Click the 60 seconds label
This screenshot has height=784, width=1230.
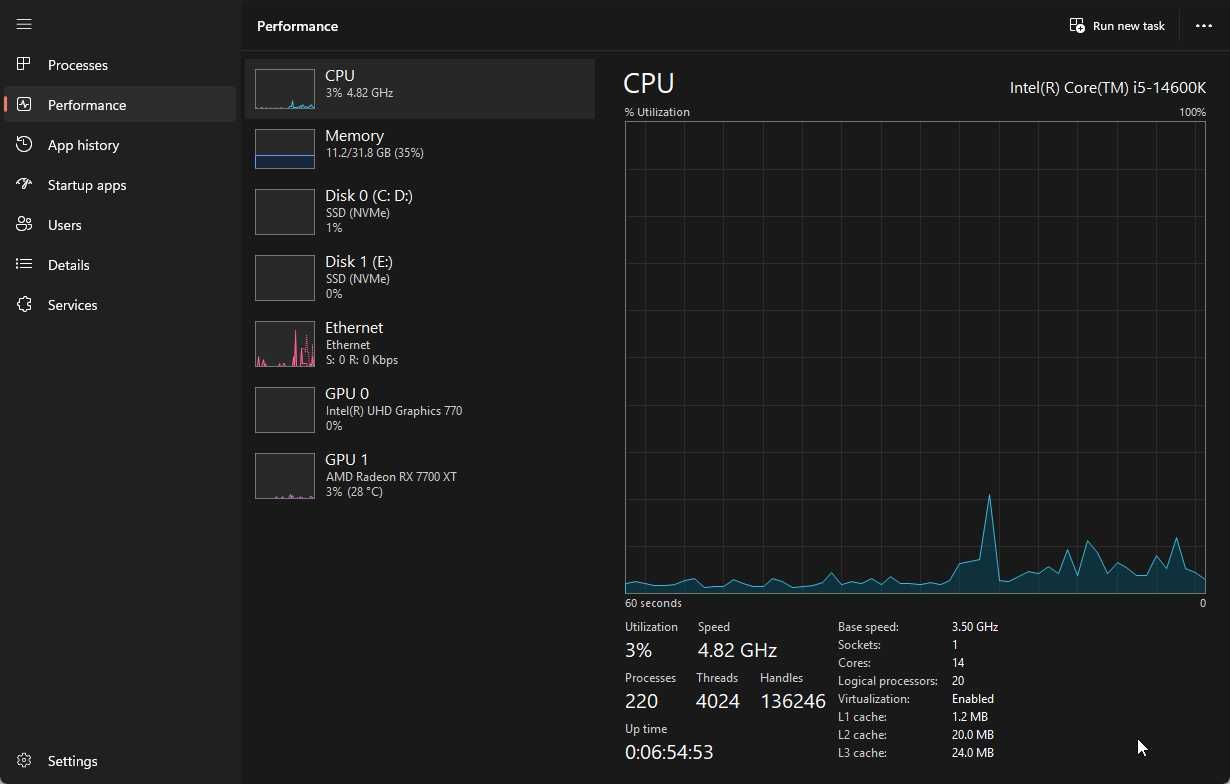(653, 603)
